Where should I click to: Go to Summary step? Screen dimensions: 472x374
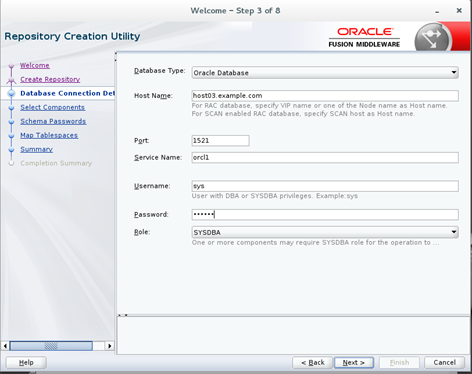pos(36,149)
